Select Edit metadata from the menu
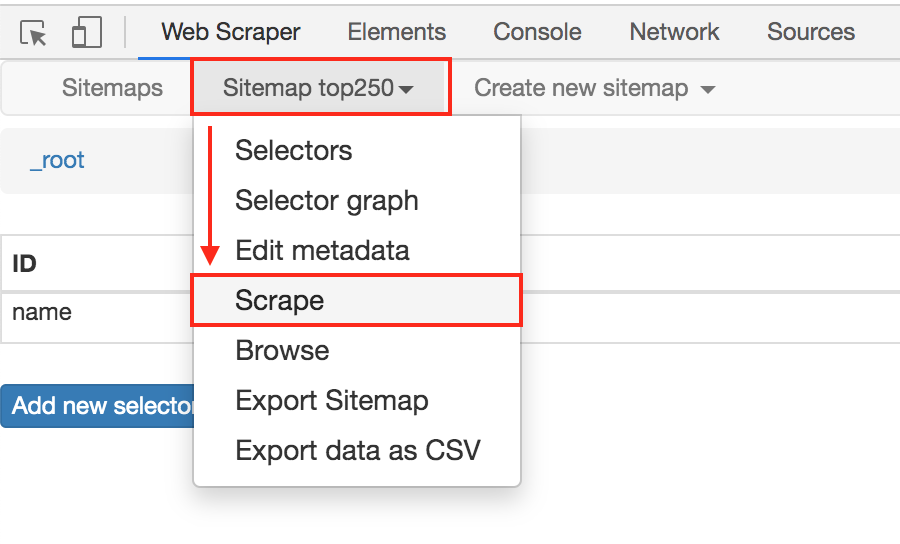Image resolution: width=900 pixels, height=544 pixels. coord(322,251)
